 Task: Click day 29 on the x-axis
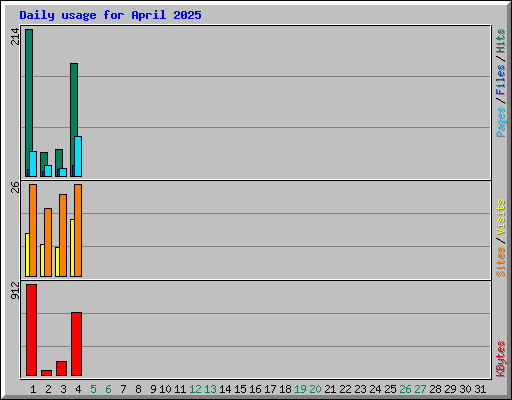coord(450,389)
